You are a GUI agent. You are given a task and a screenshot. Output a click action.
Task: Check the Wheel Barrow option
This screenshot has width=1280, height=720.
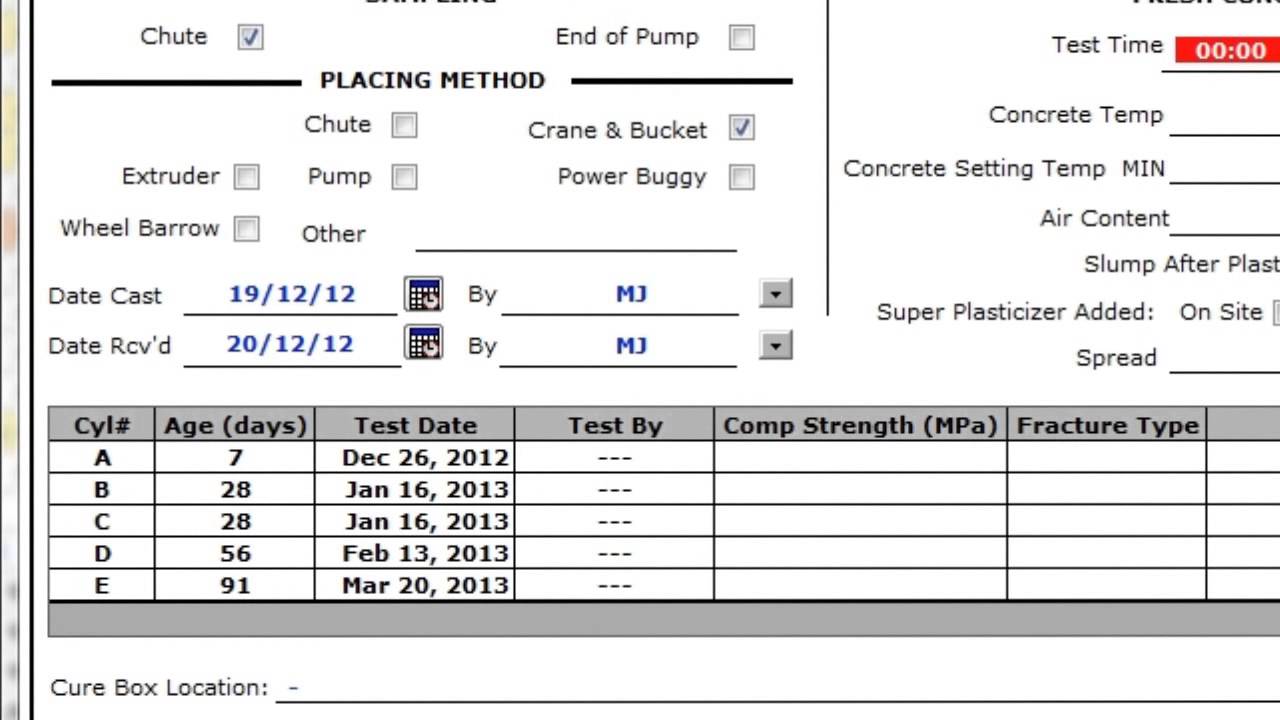[246, 229]
